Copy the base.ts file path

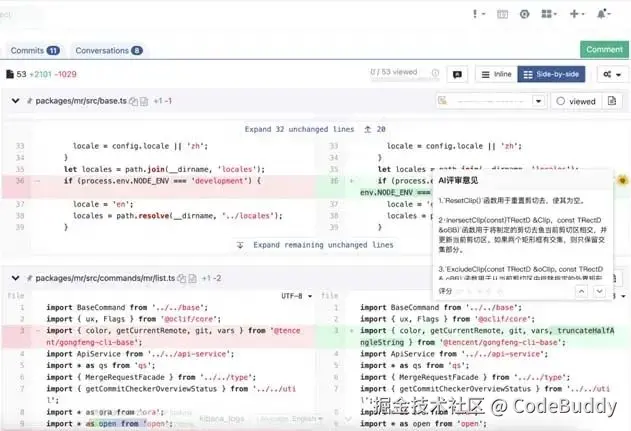[133, 101]
